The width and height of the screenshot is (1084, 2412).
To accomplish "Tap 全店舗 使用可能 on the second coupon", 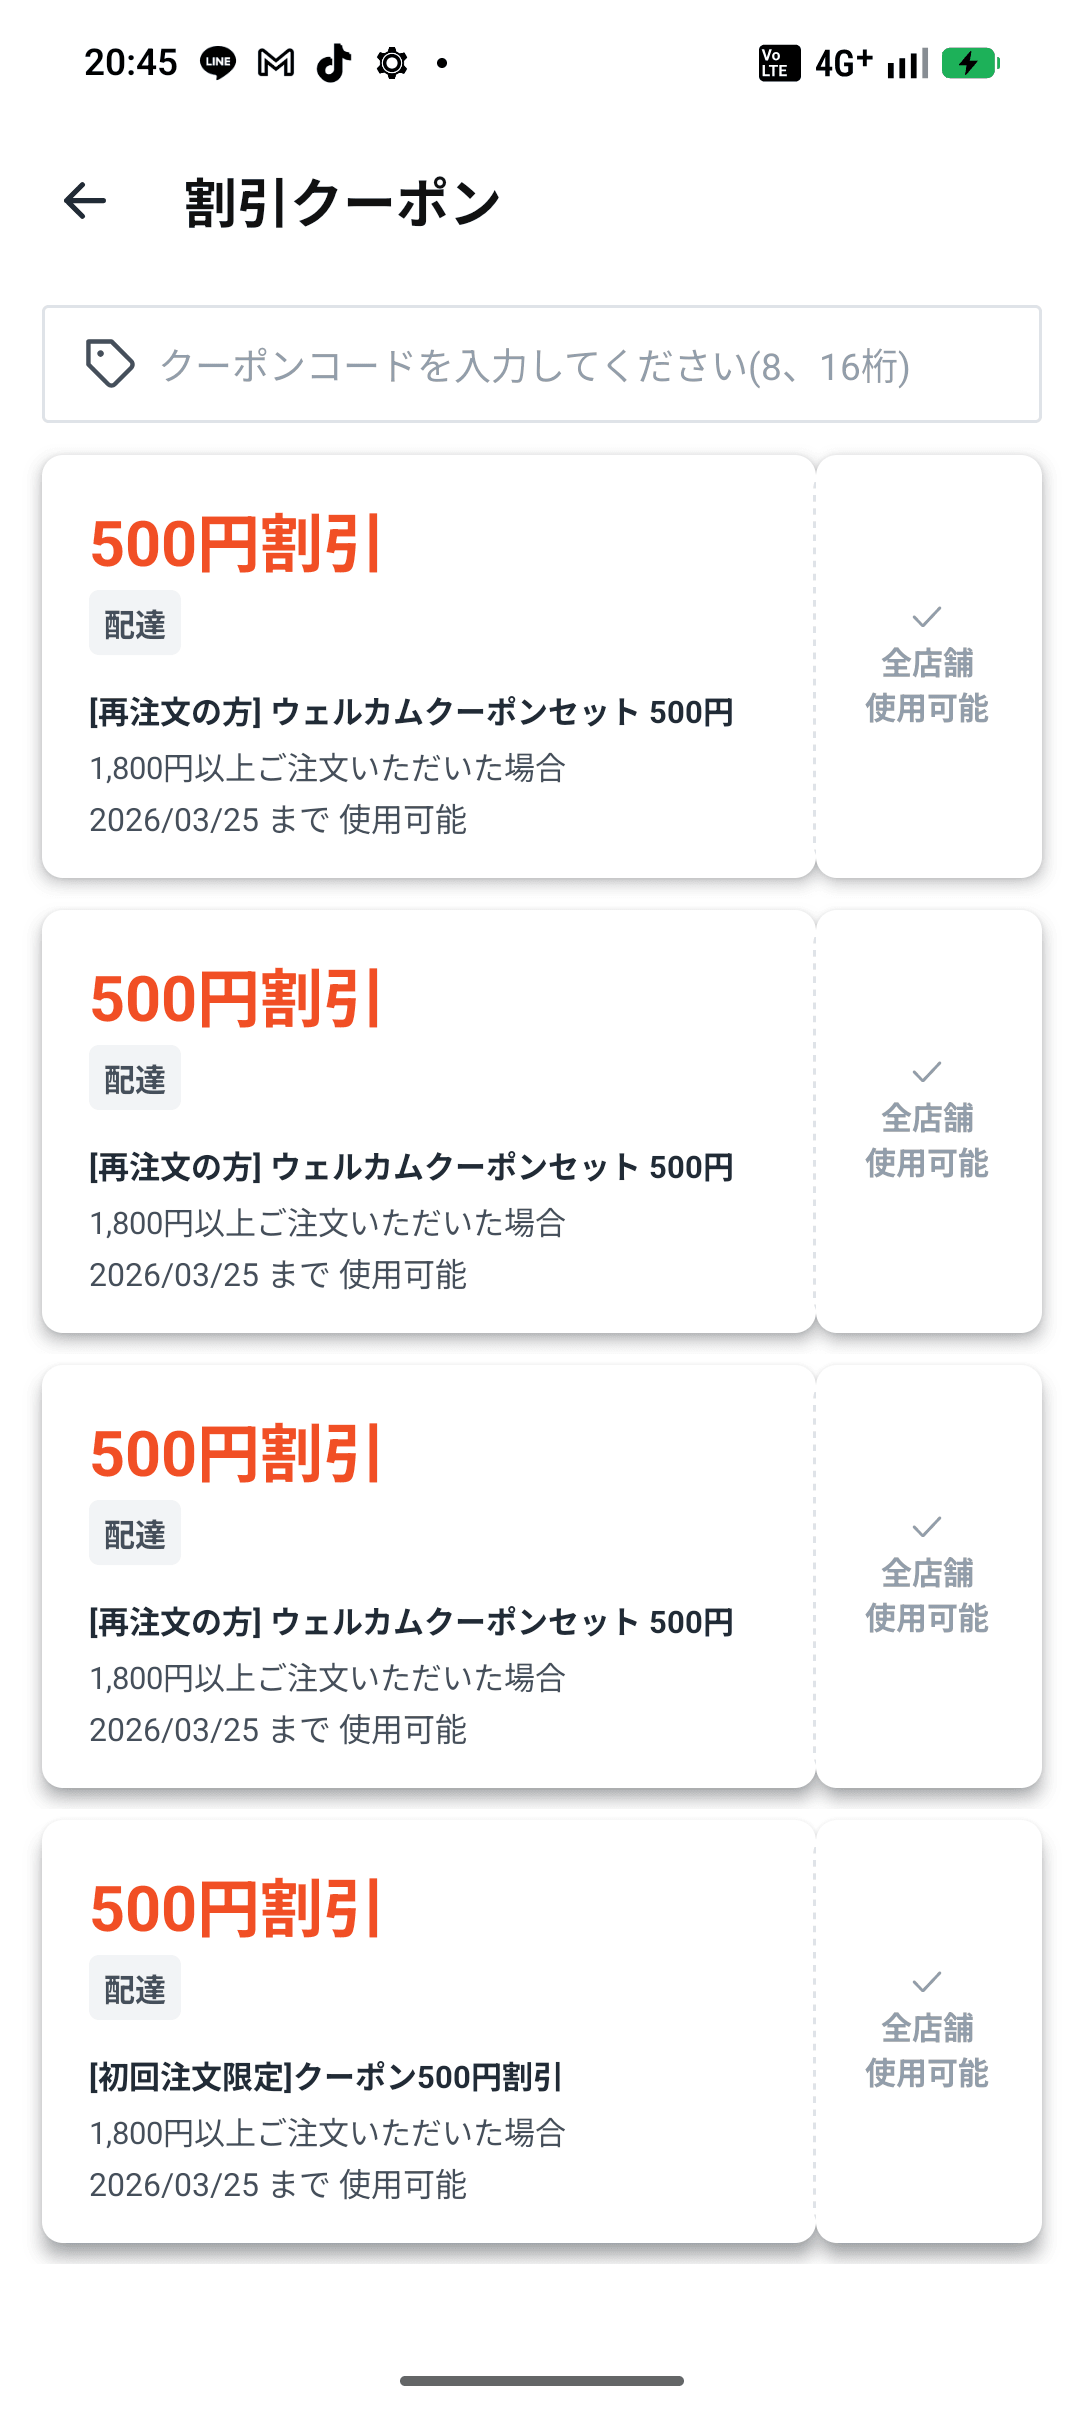I will click(927, 1140).
